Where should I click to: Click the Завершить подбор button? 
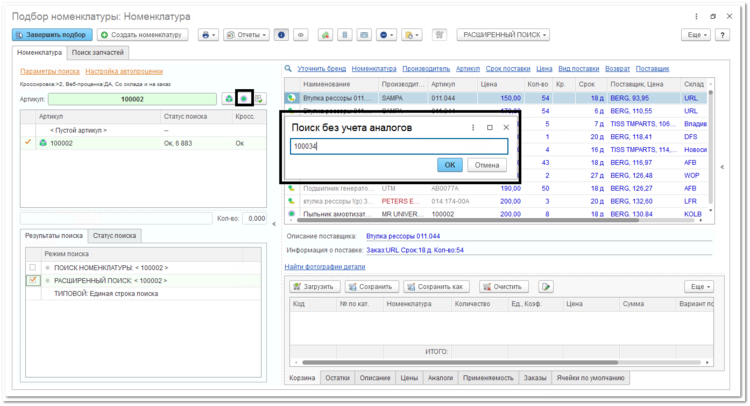pyautogui.click(x=52, y=35)
